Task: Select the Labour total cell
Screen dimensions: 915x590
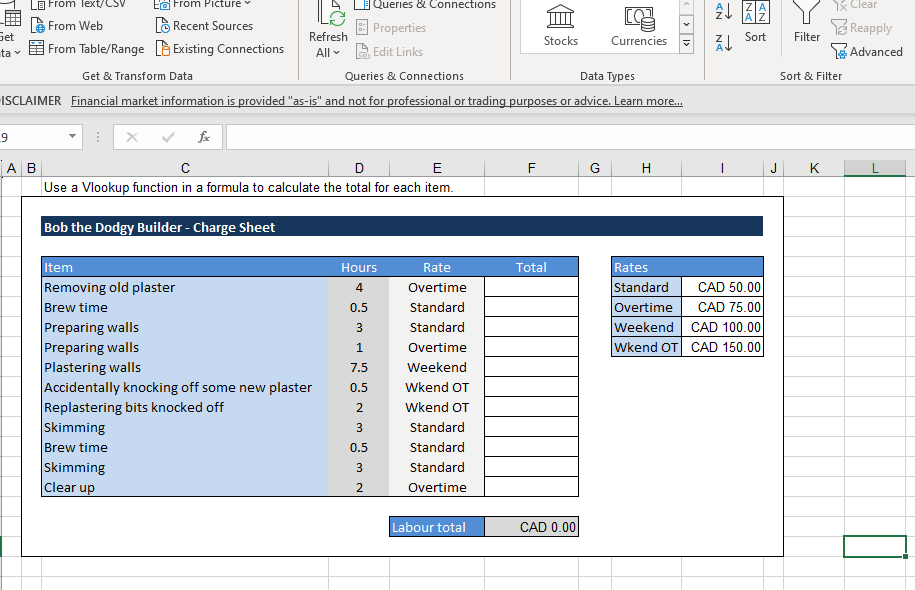Action: (436, 526)
